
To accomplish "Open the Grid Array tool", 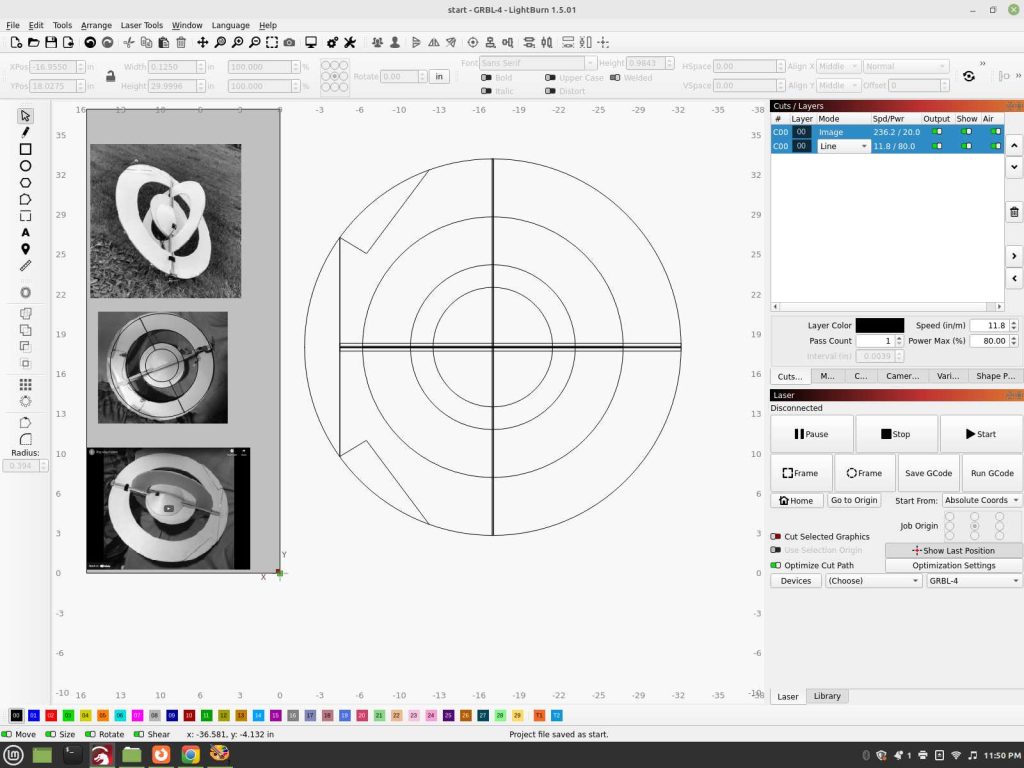I will pos(25,385).
